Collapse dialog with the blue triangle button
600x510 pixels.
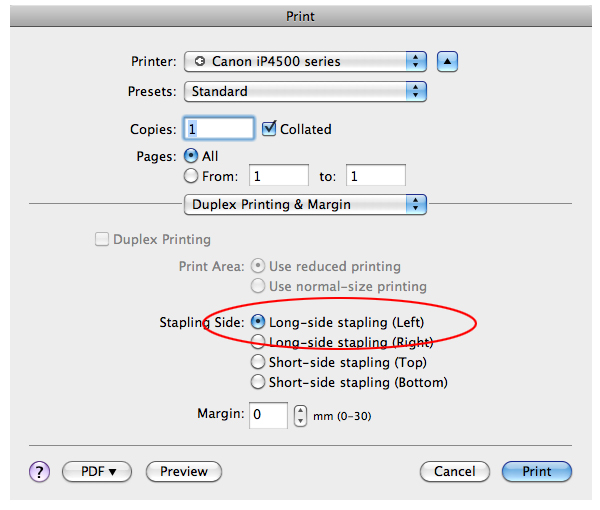click(447, 62)
